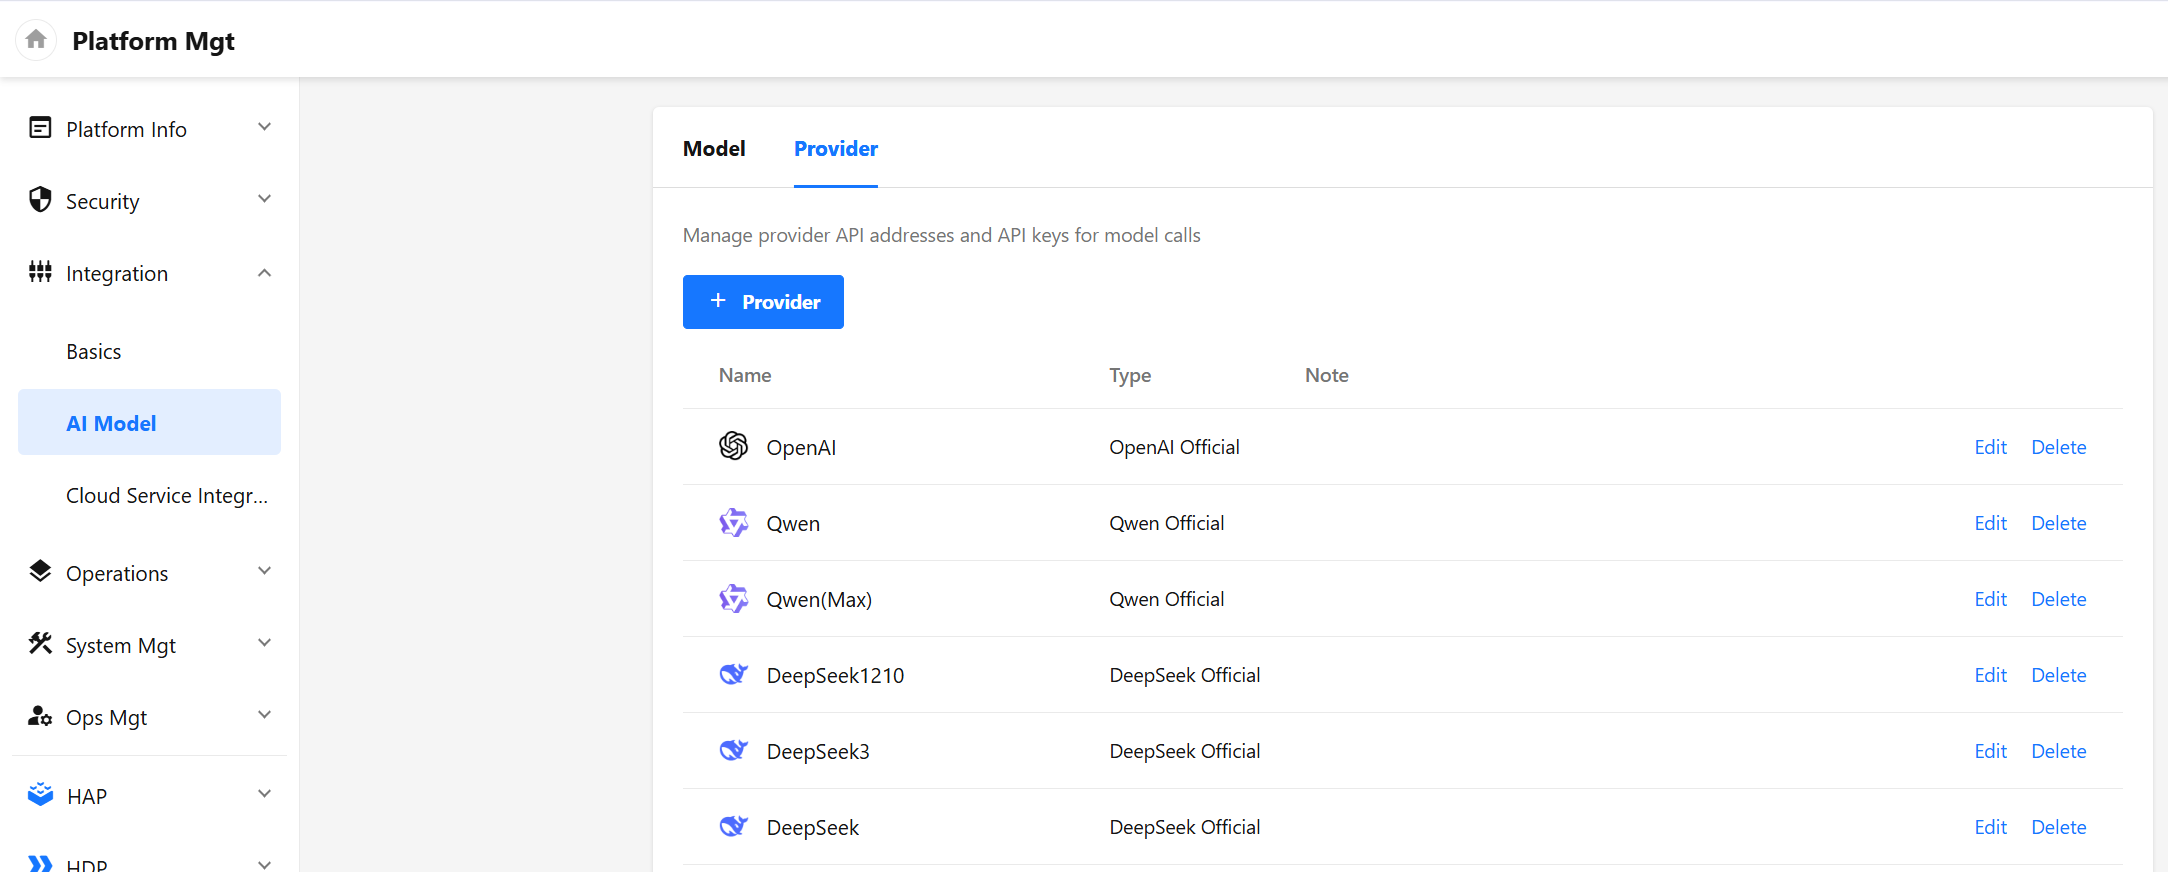Expand the HDP section chevron
Viewport: 2168px width, 872px height.
pos(264,864)
